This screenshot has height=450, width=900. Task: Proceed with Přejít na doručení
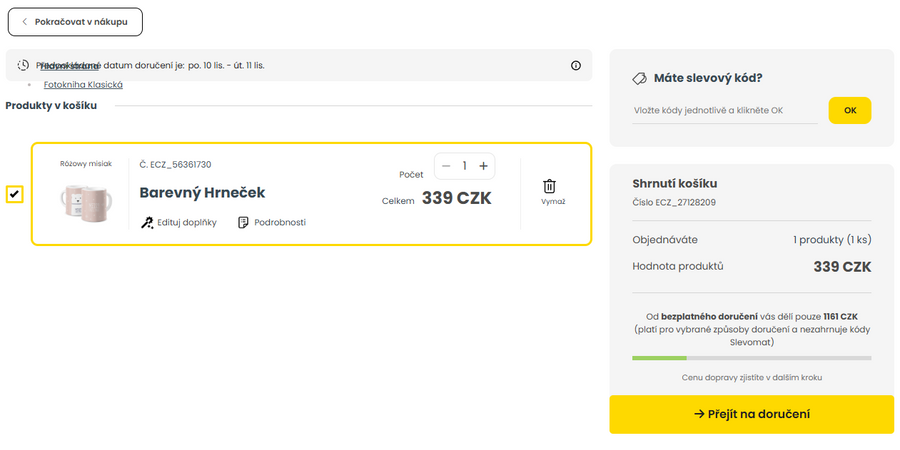point(751,414)
